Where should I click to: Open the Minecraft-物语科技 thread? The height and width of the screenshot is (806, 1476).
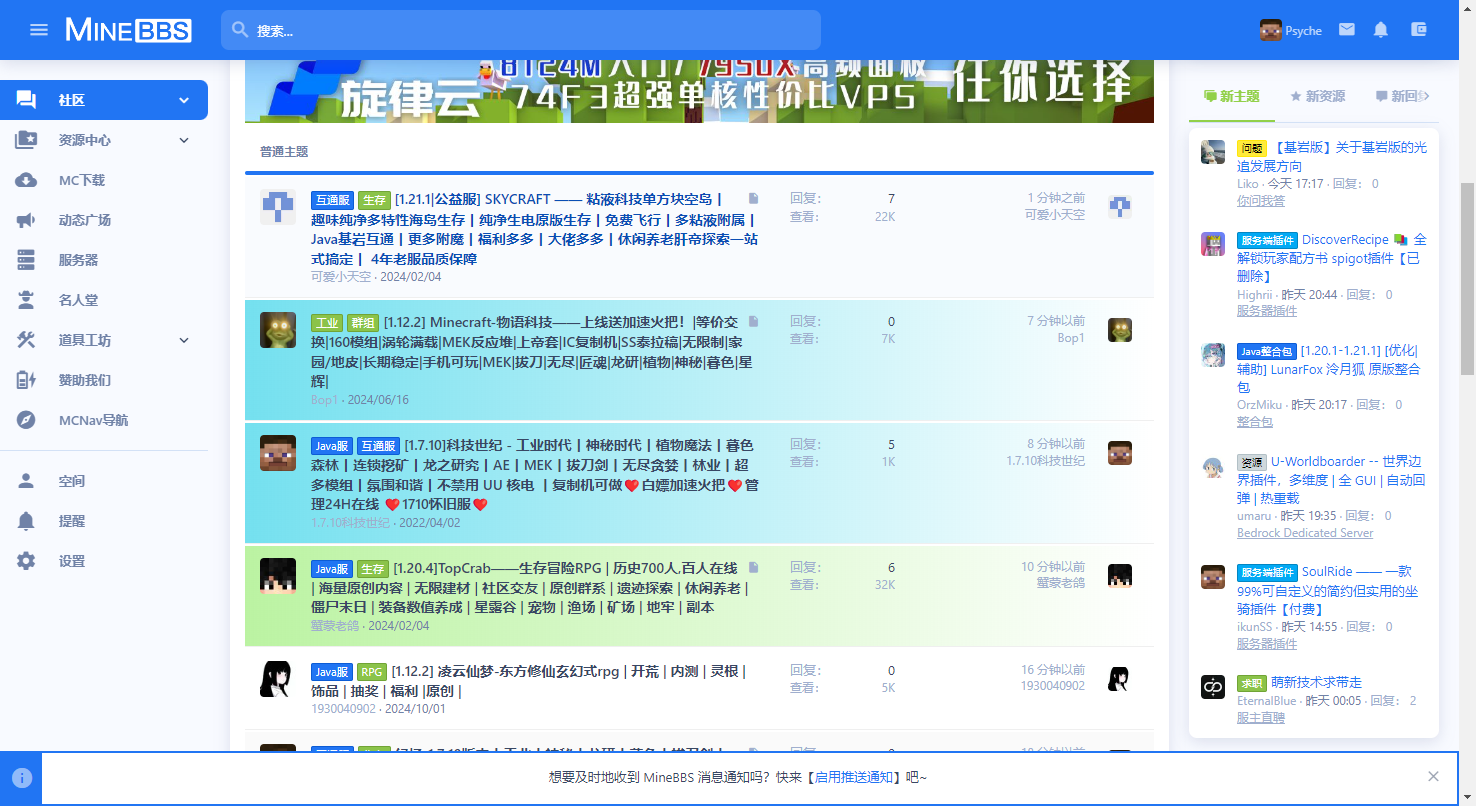point(531,352)
